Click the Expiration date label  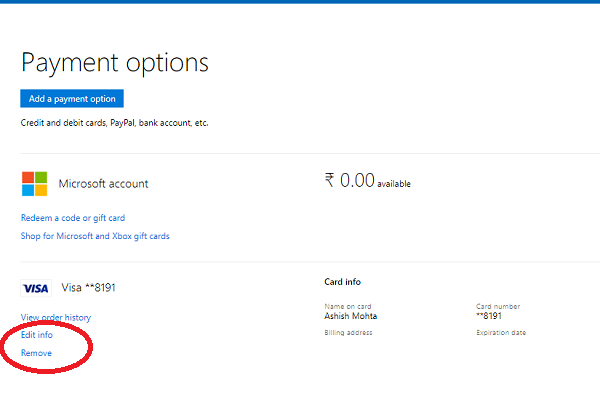click(501, 333)
